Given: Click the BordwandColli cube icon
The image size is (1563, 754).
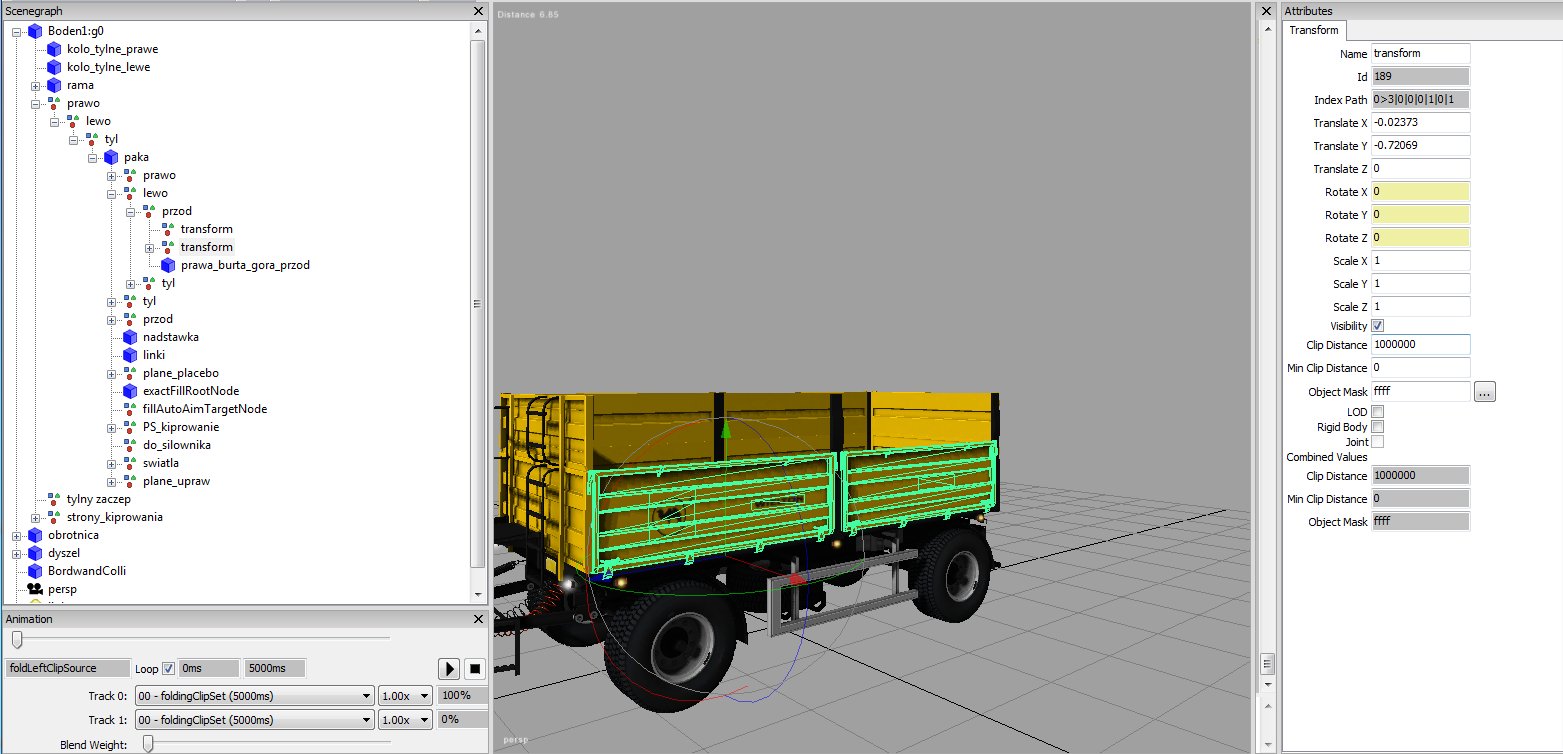Looking at the screenshot, I should tap(35, 571).
